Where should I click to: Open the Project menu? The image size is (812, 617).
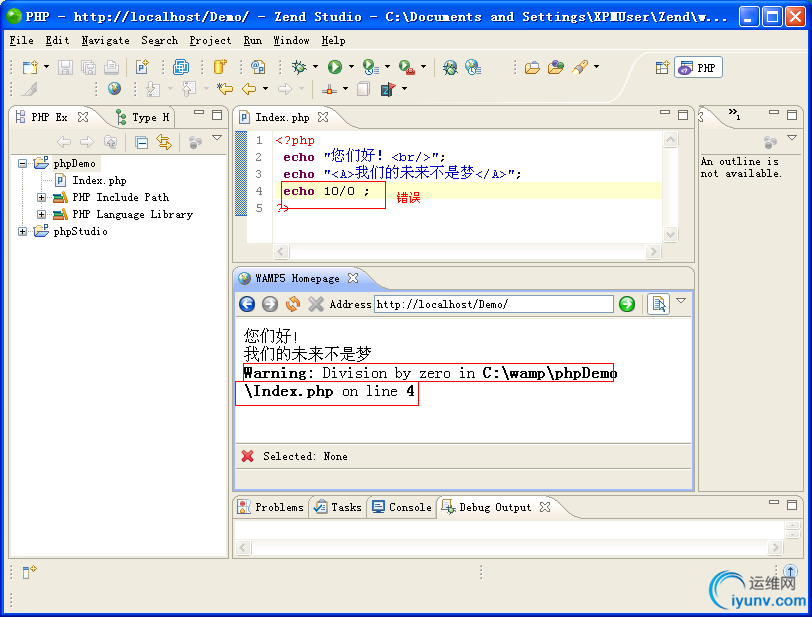click(210, 40)
